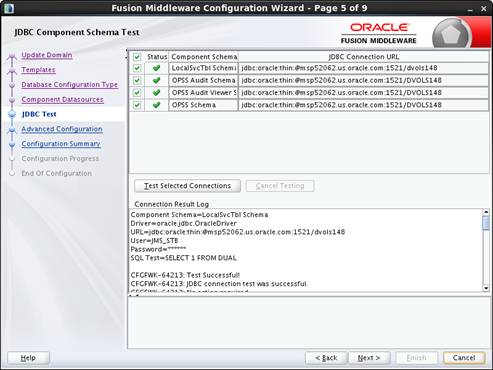
Task: Proceed with the Next button
Action: [369, 358]
